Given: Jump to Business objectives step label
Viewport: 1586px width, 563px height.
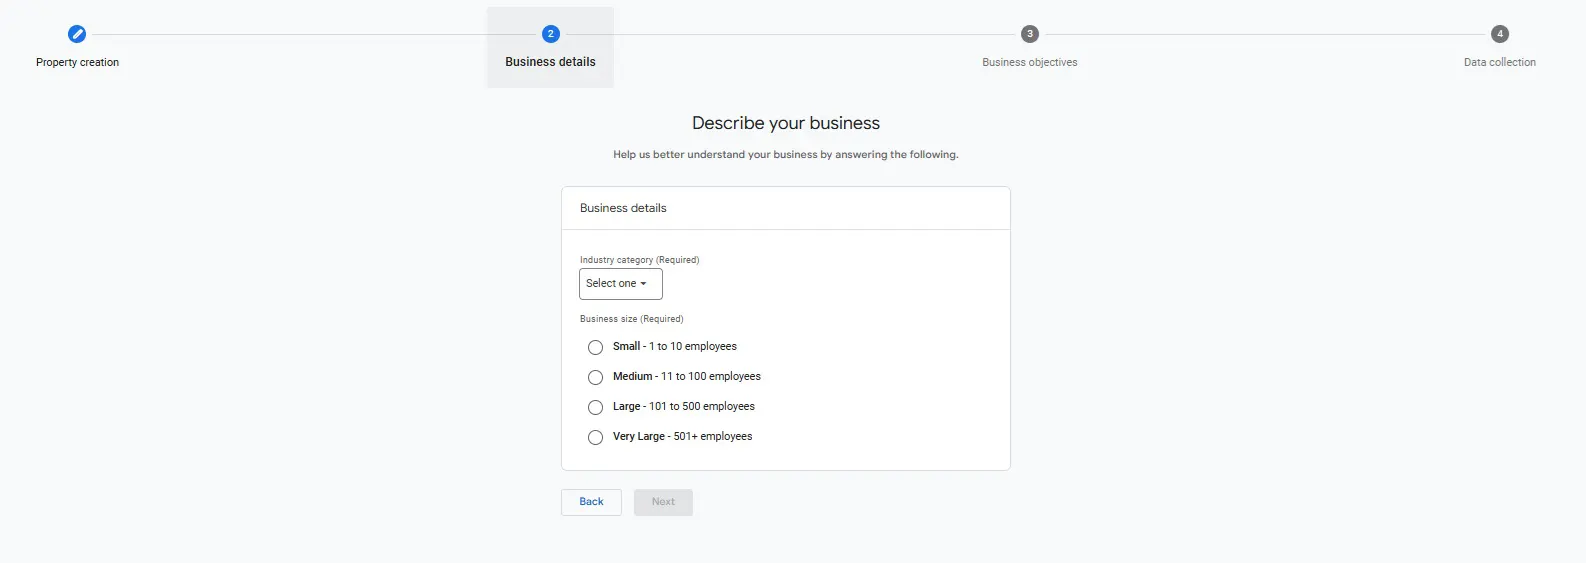Looking at the screenshot, I should 1029,62.
